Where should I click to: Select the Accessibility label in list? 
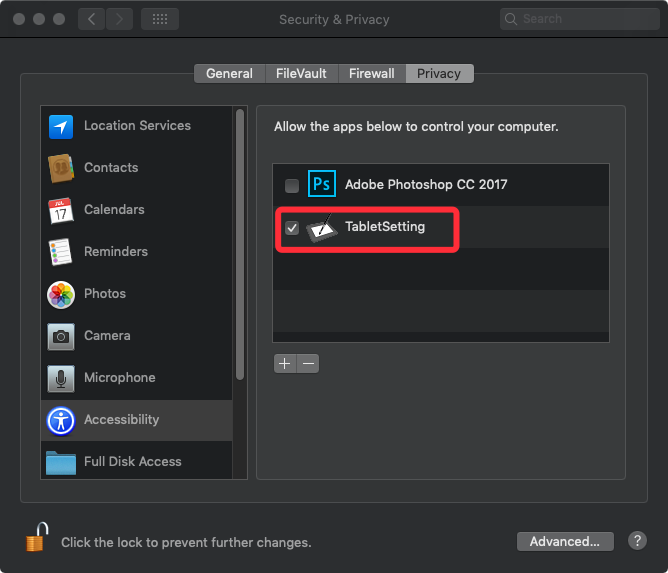[121, 419]
